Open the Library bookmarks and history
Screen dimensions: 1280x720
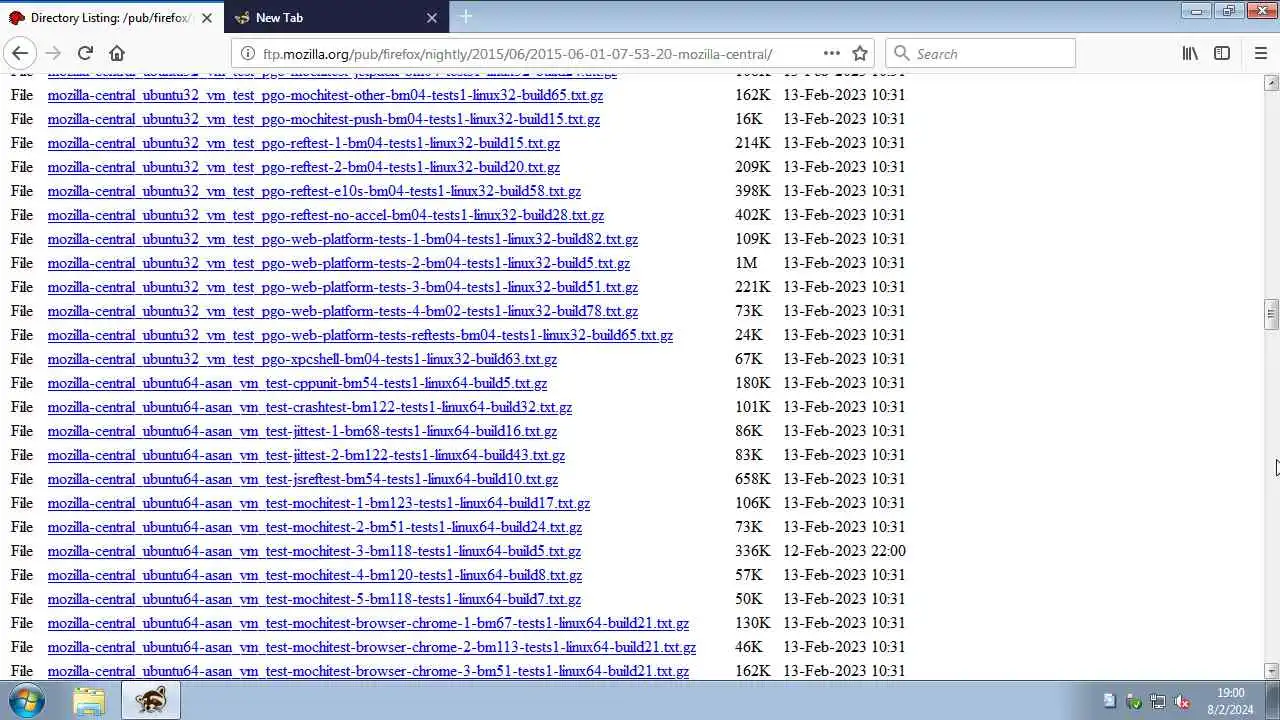point(1190,53)
